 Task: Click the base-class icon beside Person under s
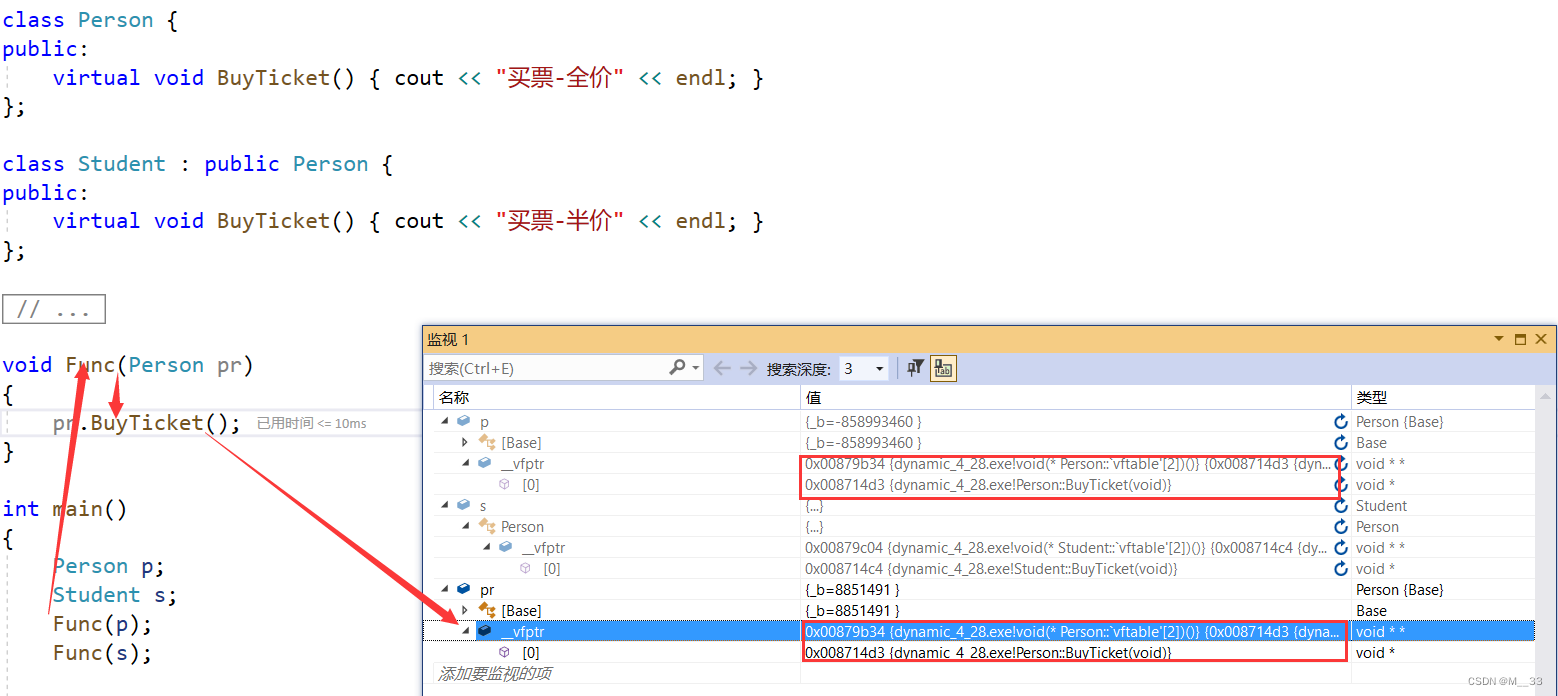[x=487, y=527]
